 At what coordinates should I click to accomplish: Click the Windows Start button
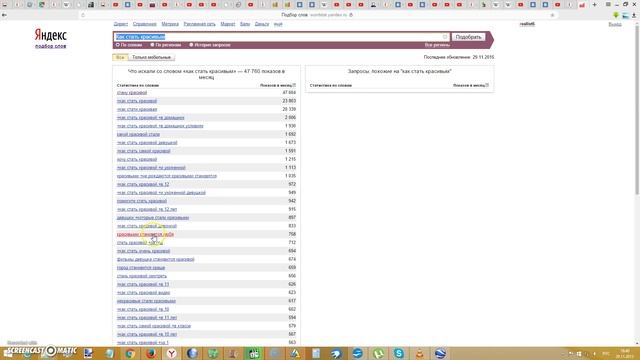point(7,353)
